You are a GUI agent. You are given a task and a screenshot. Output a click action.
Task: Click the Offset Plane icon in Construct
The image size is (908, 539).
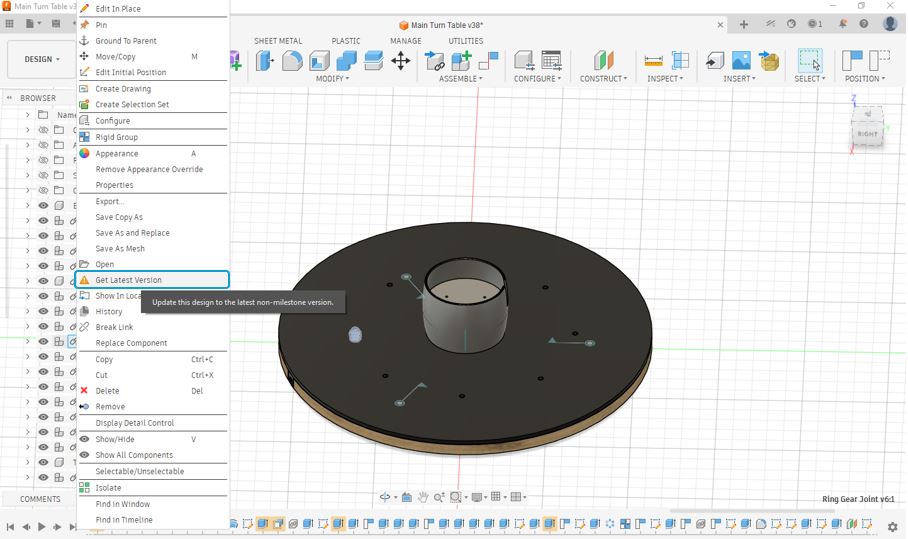point(603,60)
